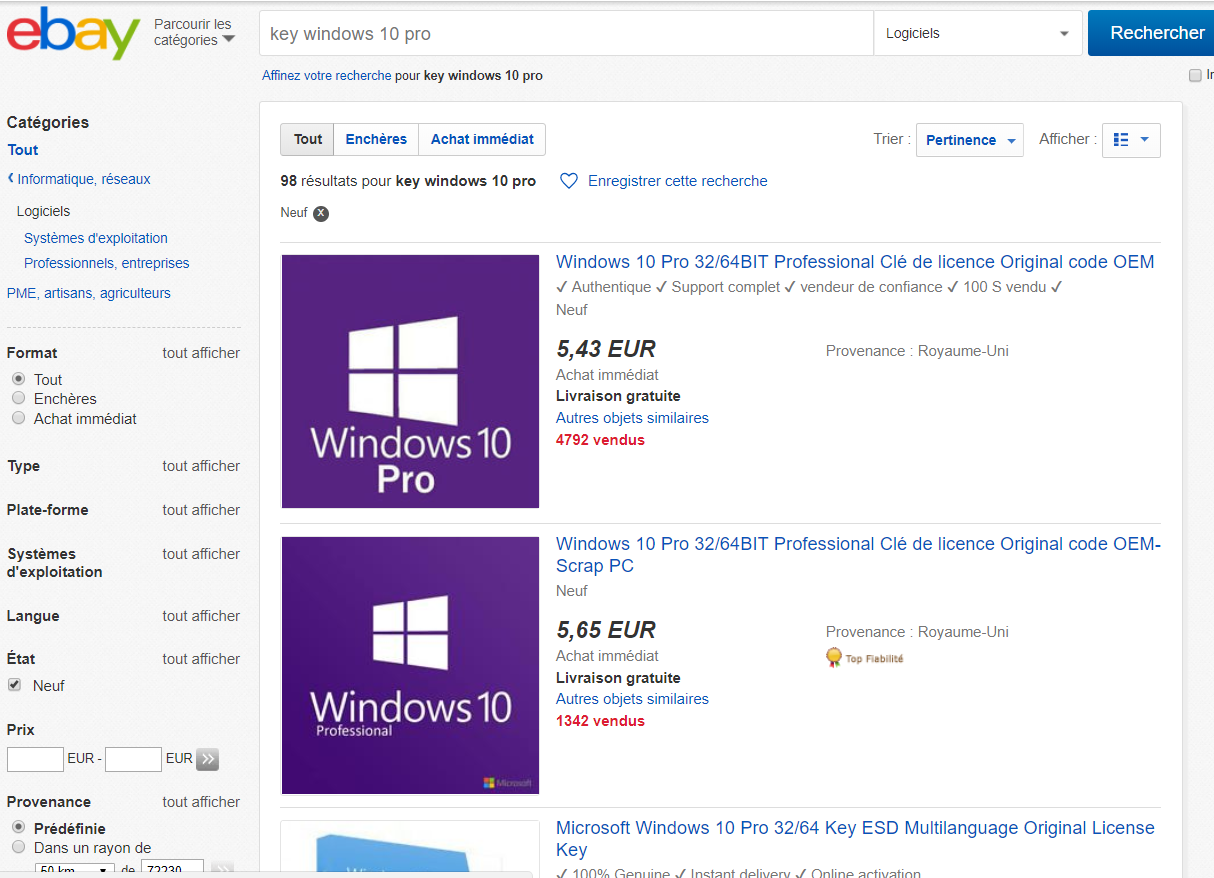1214x878 pixels.
Task: Open Microsoft Windows 10 Pro Key ESD listing
Action: 855,839
